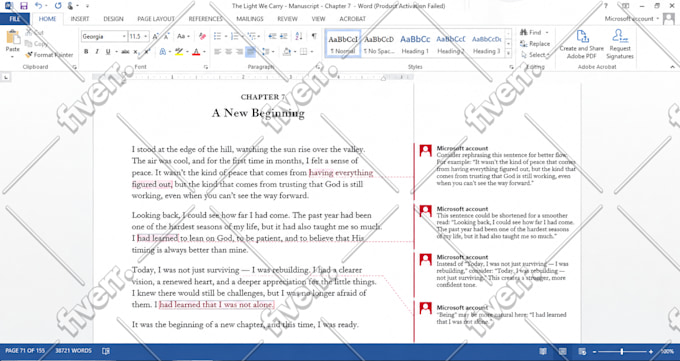Click the Format Painter brush

[29, 55]
